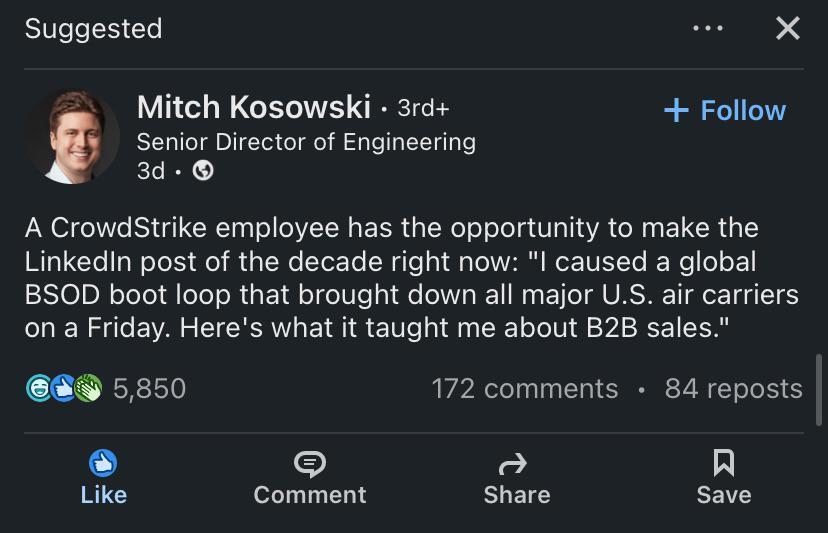
Task: Save the post with bookmark icon
Action: pyautogui.click(x=723, y=463)
